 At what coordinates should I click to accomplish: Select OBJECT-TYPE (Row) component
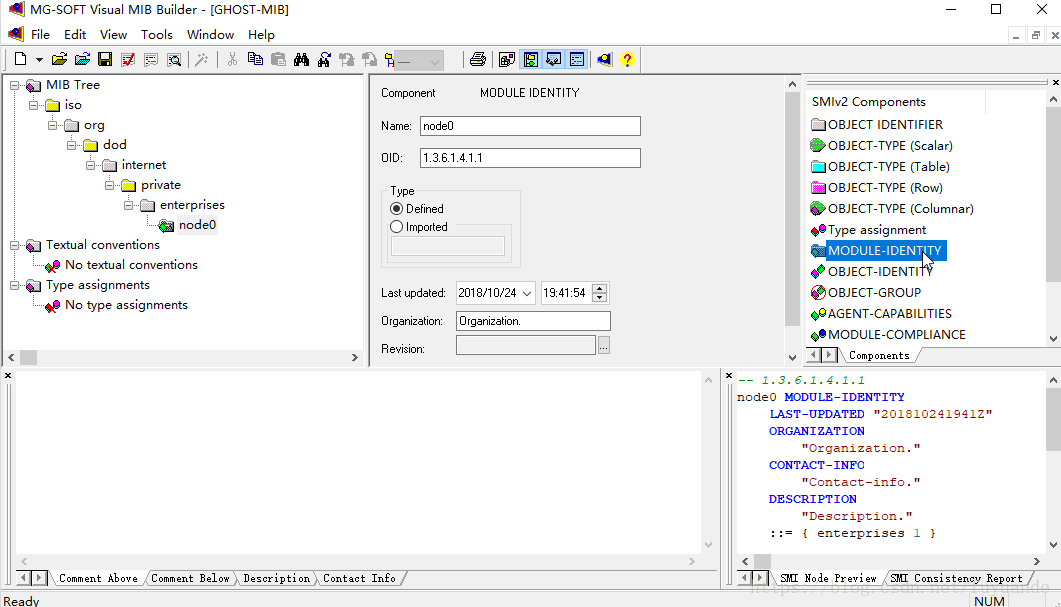885,187
